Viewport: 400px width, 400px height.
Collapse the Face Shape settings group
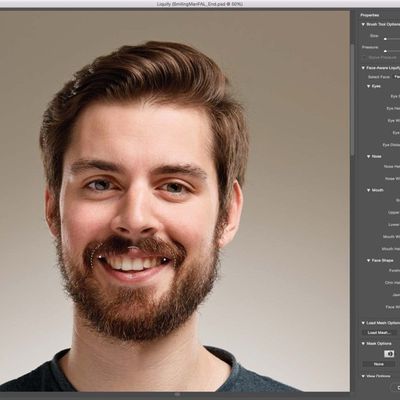[x=369, y=260]
